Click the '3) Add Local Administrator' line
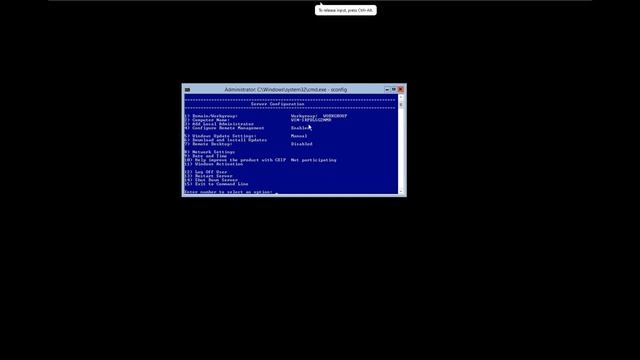Screen dimensions: 640x360 pyautogui.click(x=219, y=124)
